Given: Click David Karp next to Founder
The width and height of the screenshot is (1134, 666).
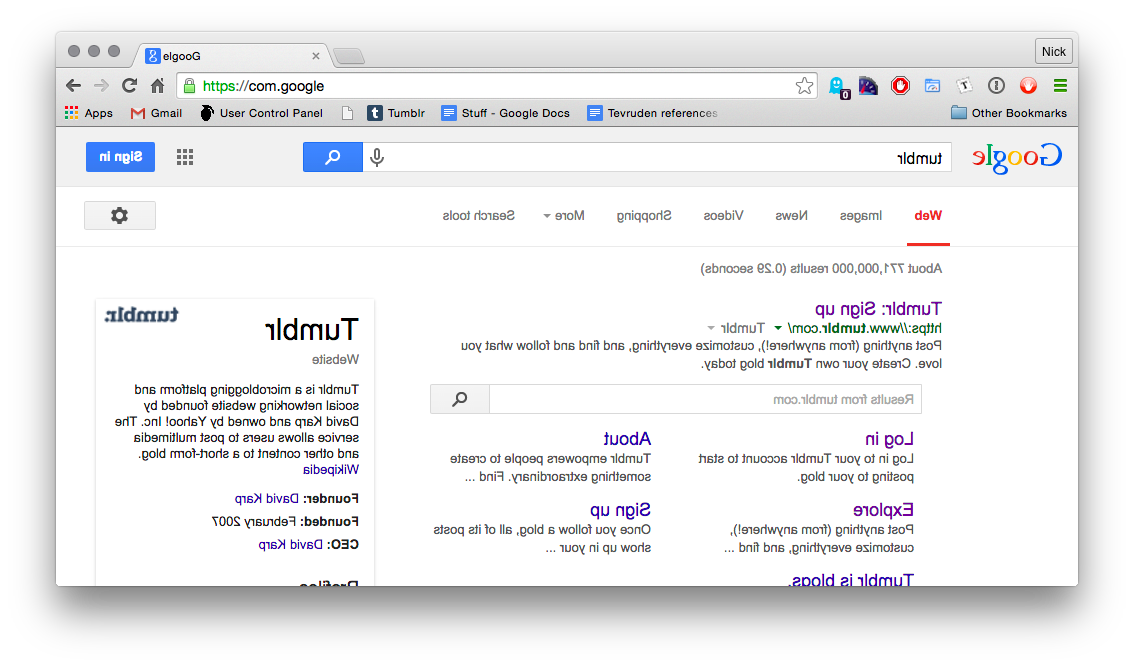Looking at the screenshot, I should [x=267, y=498].
